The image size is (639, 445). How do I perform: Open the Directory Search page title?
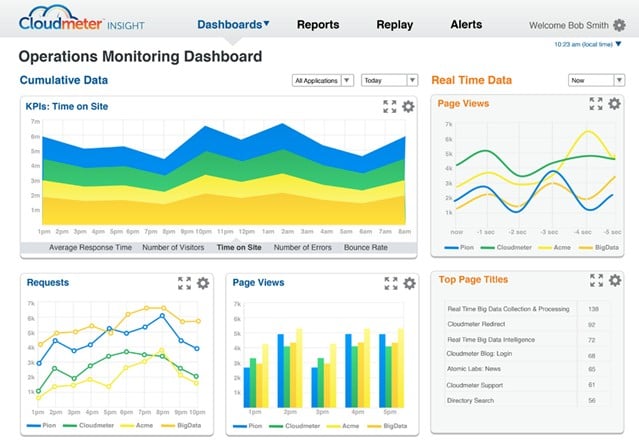[x=470, y=401]
